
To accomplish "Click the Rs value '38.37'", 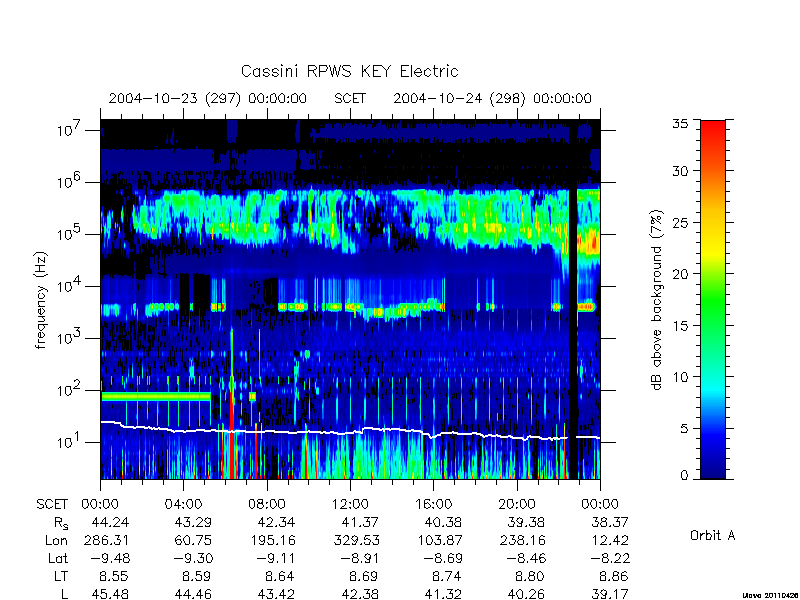I will (610, 522).
